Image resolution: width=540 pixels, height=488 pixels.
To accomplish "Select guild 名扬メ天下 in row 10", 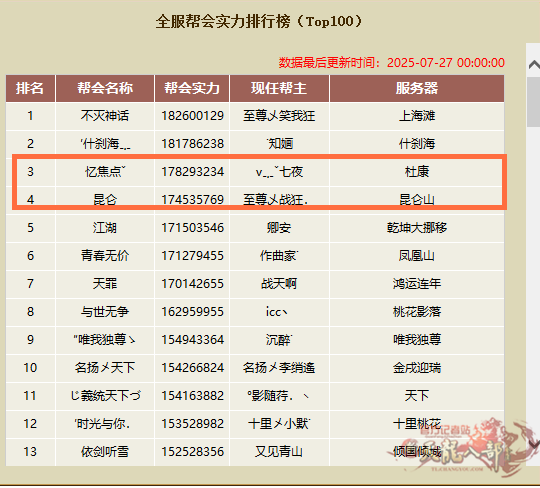I will [105, 368].
